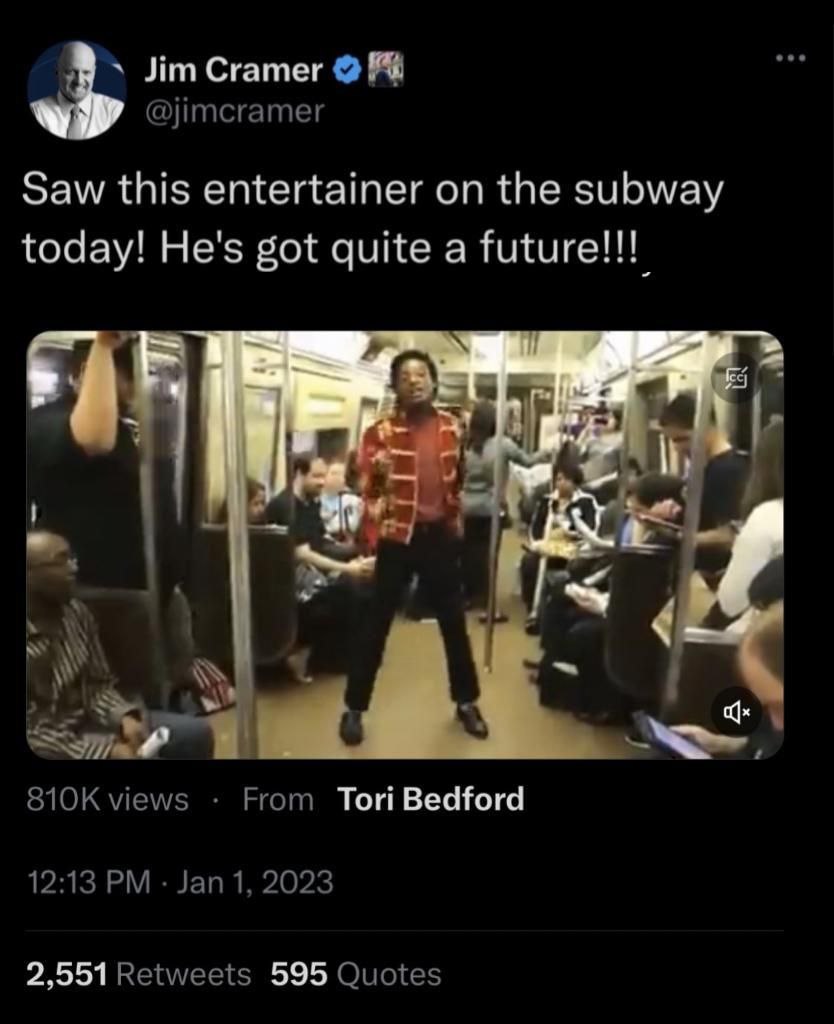Image resolution: width=834 pixels, height=1024 pixels.
Task: Play the subway dancer video
Action: pos(405,545)
